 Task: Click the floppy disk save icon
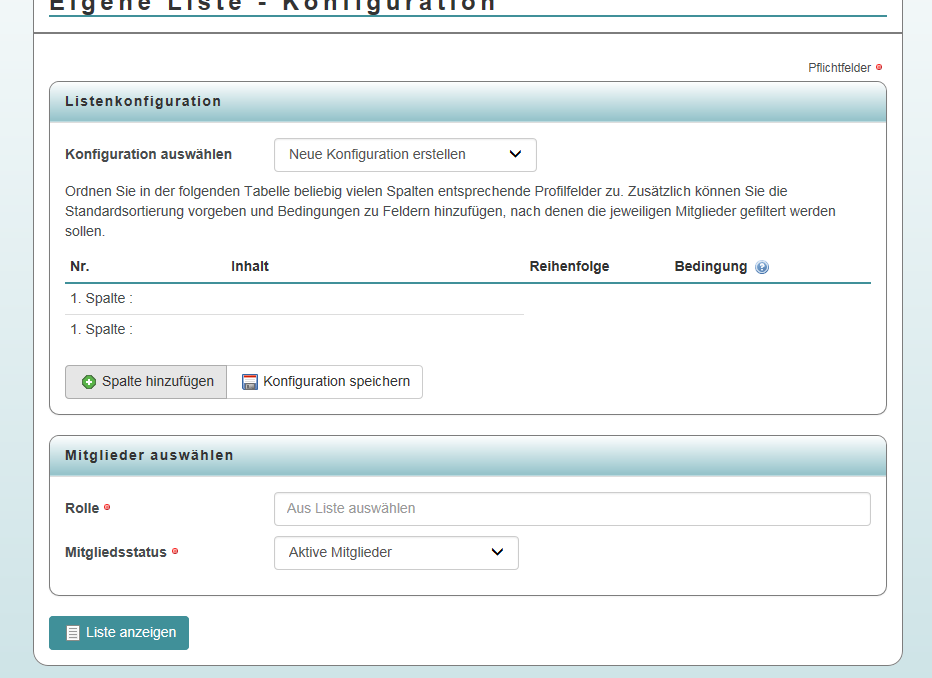250,382
